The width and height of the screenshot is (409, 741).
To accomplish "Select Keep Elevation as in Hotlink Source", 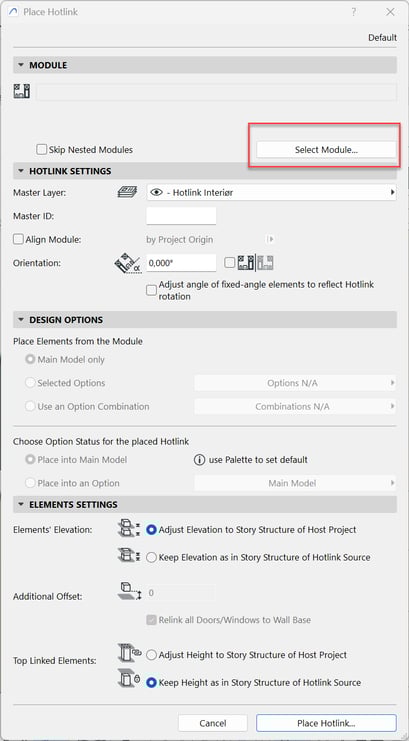I will (151, 558).
